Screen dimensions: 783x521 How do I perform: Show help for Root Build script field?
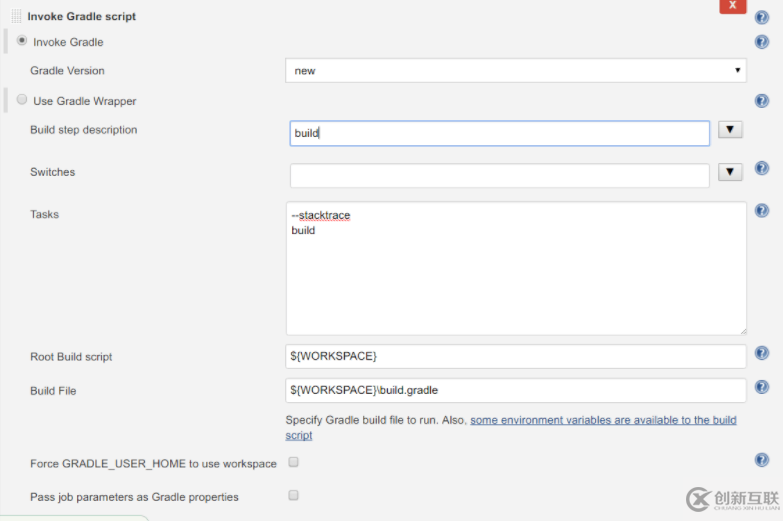point(762,353)
